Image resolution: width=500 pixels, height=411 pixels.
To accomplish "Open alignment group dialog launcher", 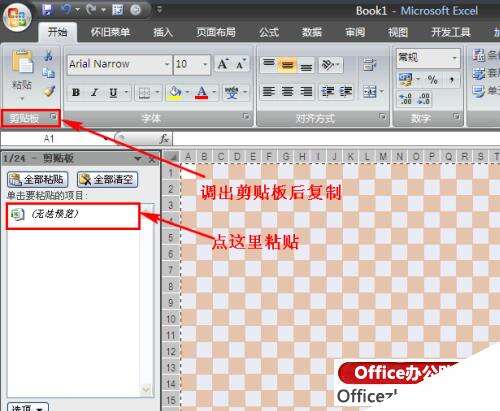I will pyautogui.click(x=382, y=116).
